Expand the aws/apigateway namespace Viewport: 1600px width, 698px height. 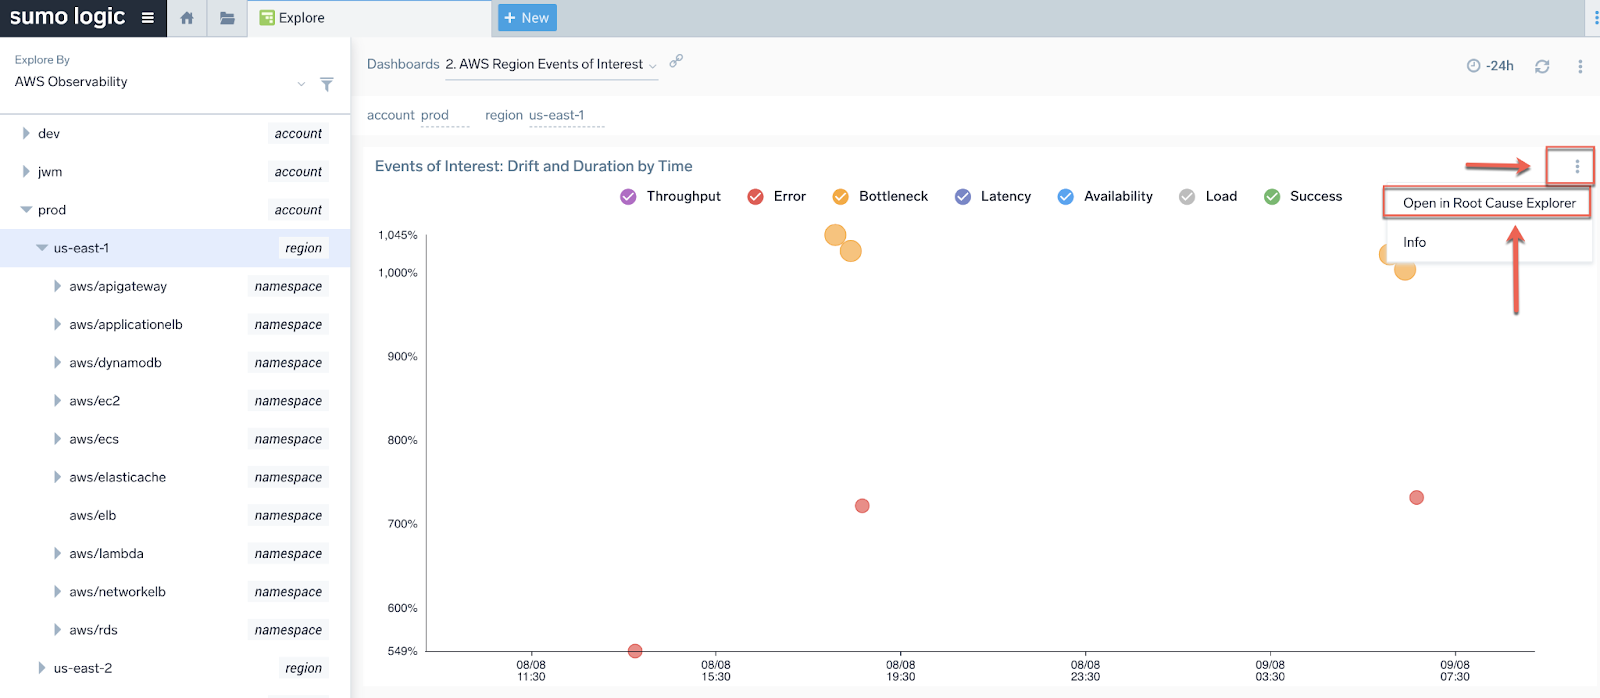[58, 286]
